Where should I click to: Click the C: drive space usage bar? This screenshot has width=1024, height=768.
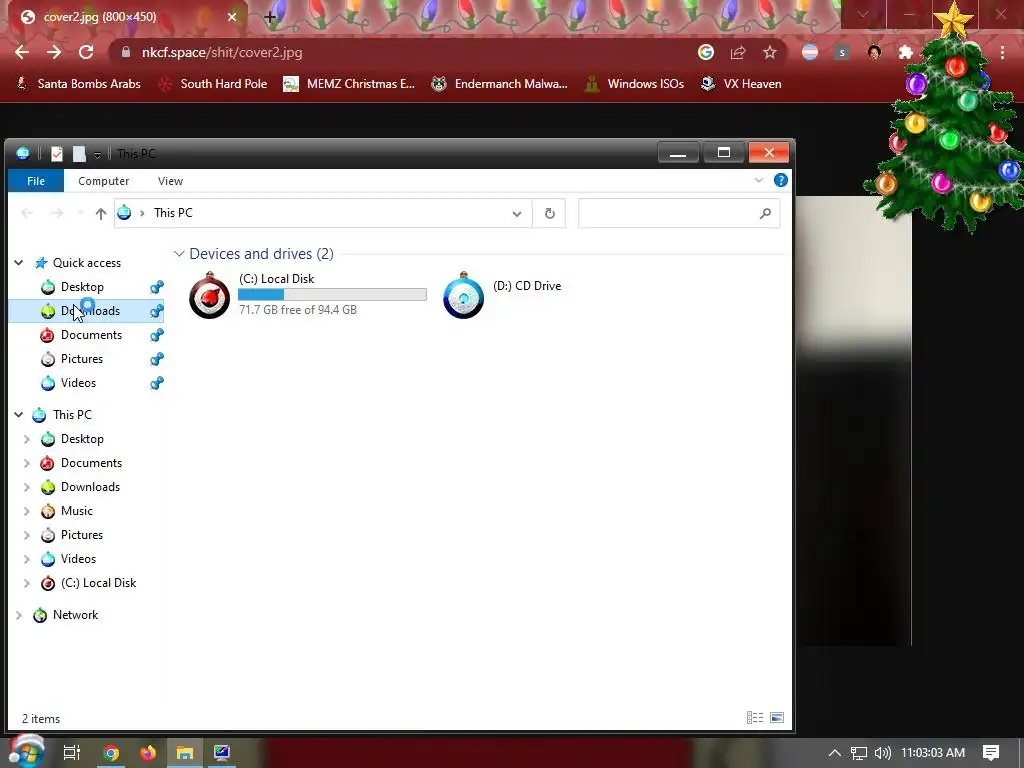click(332, 295)
